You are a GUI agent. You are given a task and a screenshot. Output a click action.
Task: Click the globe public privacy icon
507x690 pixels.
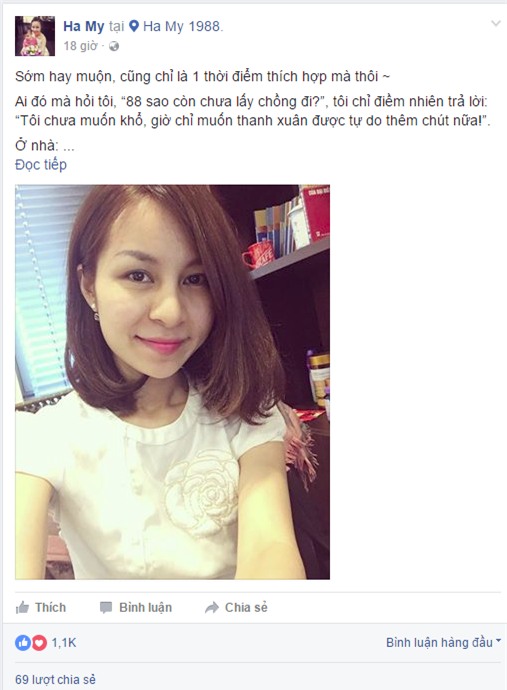click(x=114, y=46)
